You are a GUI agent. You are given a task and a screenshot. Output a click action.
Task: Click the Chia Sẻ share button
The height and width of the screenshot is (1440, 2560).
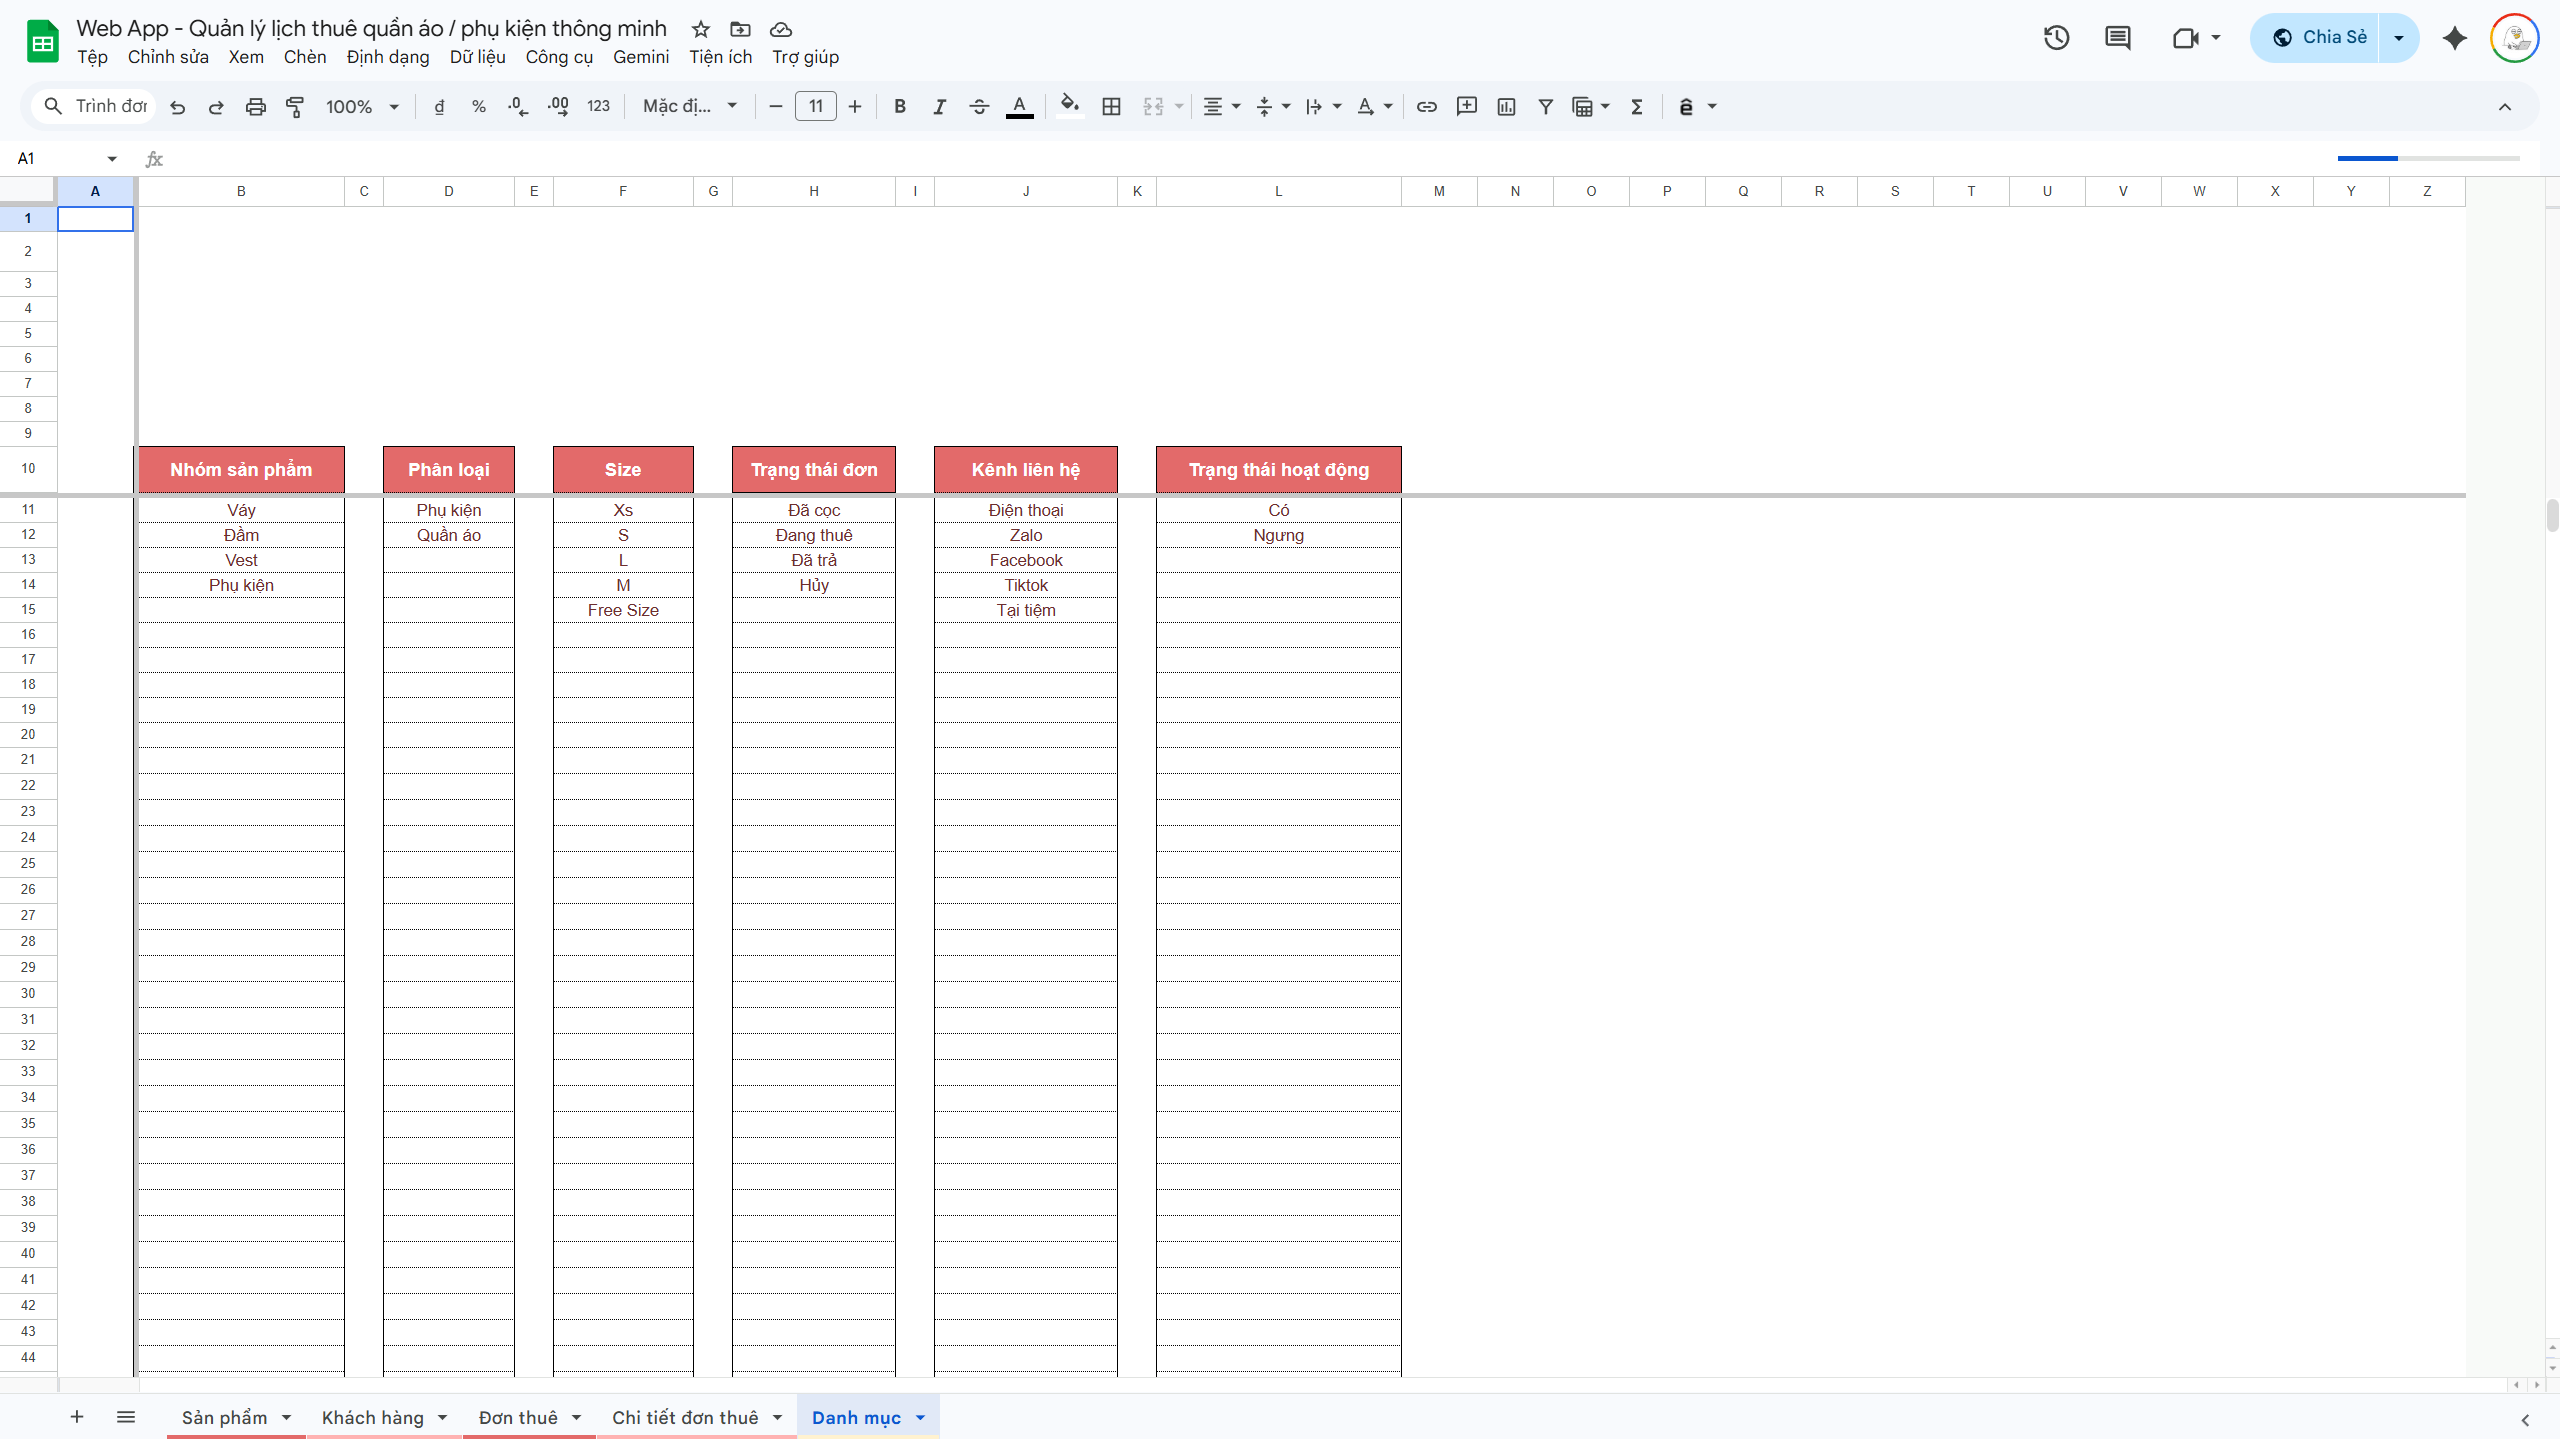pyautogui.click(x=2318, y=38)
